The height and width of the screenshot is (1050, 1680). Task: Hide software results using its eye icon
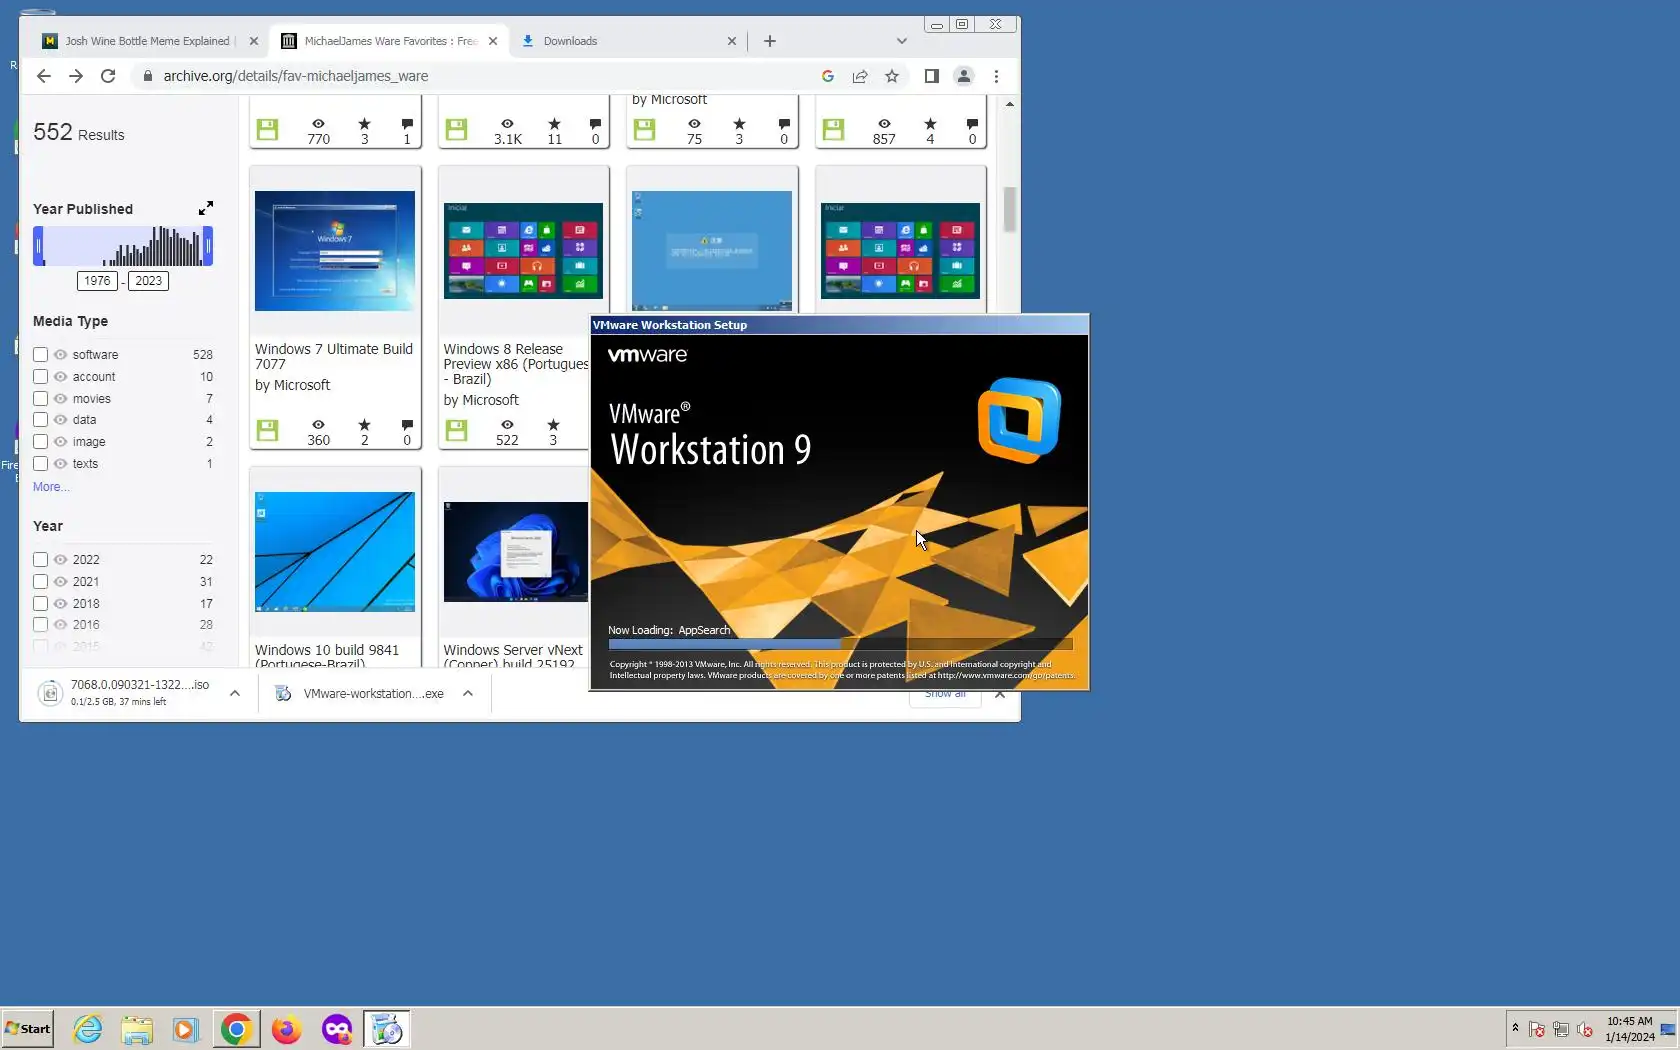pyautogui.click(x=60, y=355)
